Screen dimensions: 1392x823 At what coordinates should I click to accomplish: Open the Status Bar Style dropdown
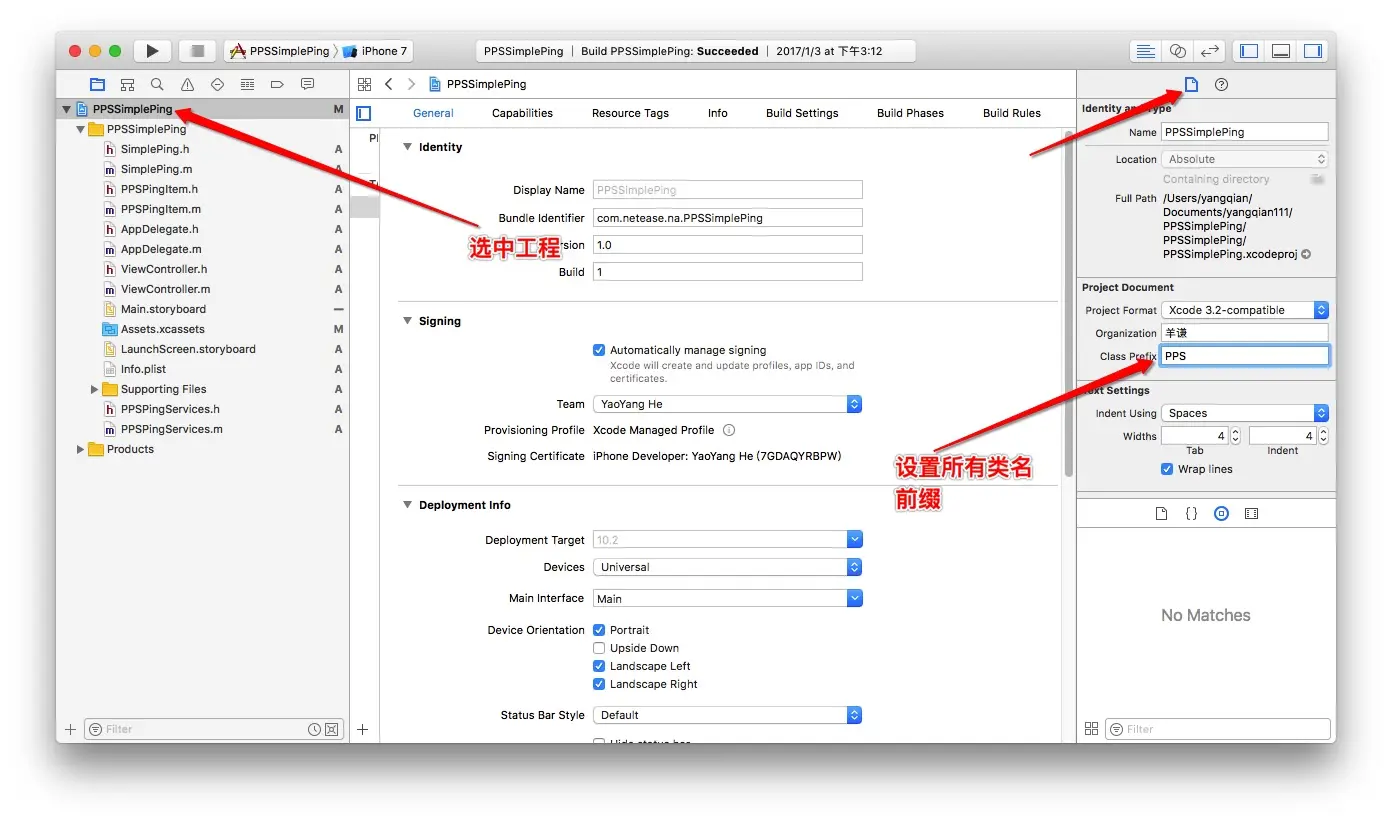(x=727, y=715)
